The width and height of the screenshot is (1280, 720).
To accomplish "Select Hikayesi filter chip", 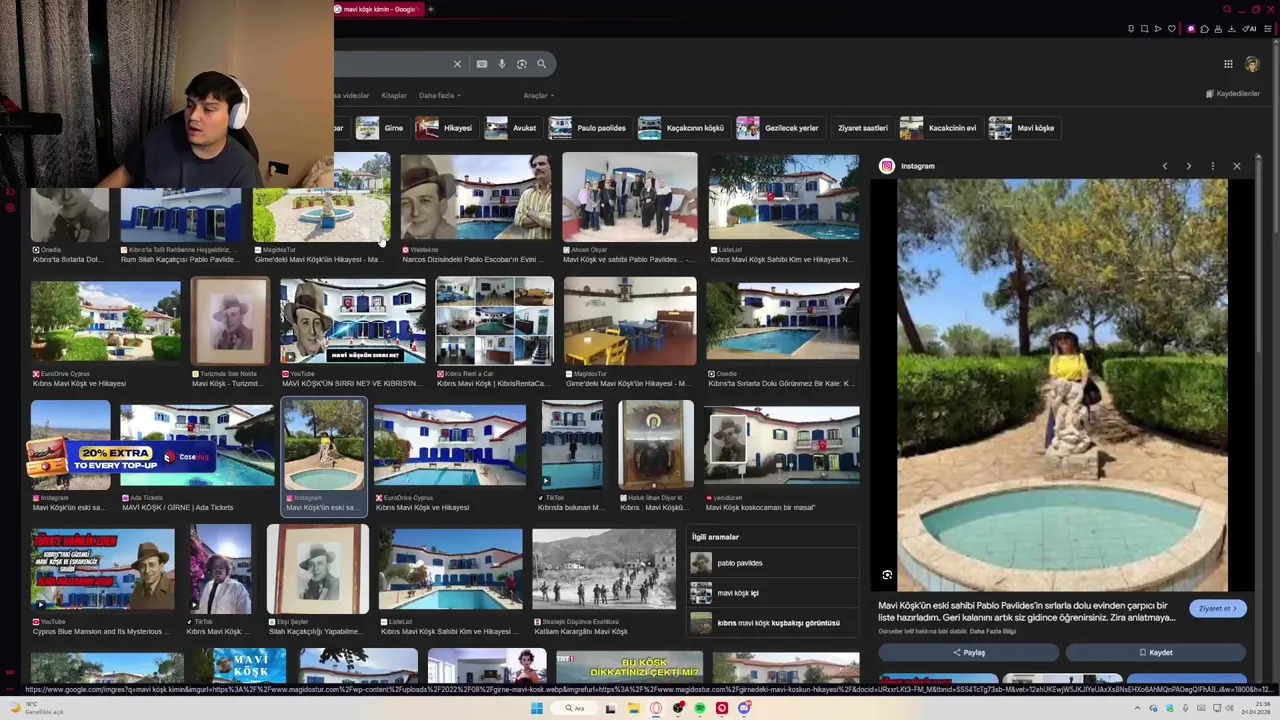I will pos(445,128).
